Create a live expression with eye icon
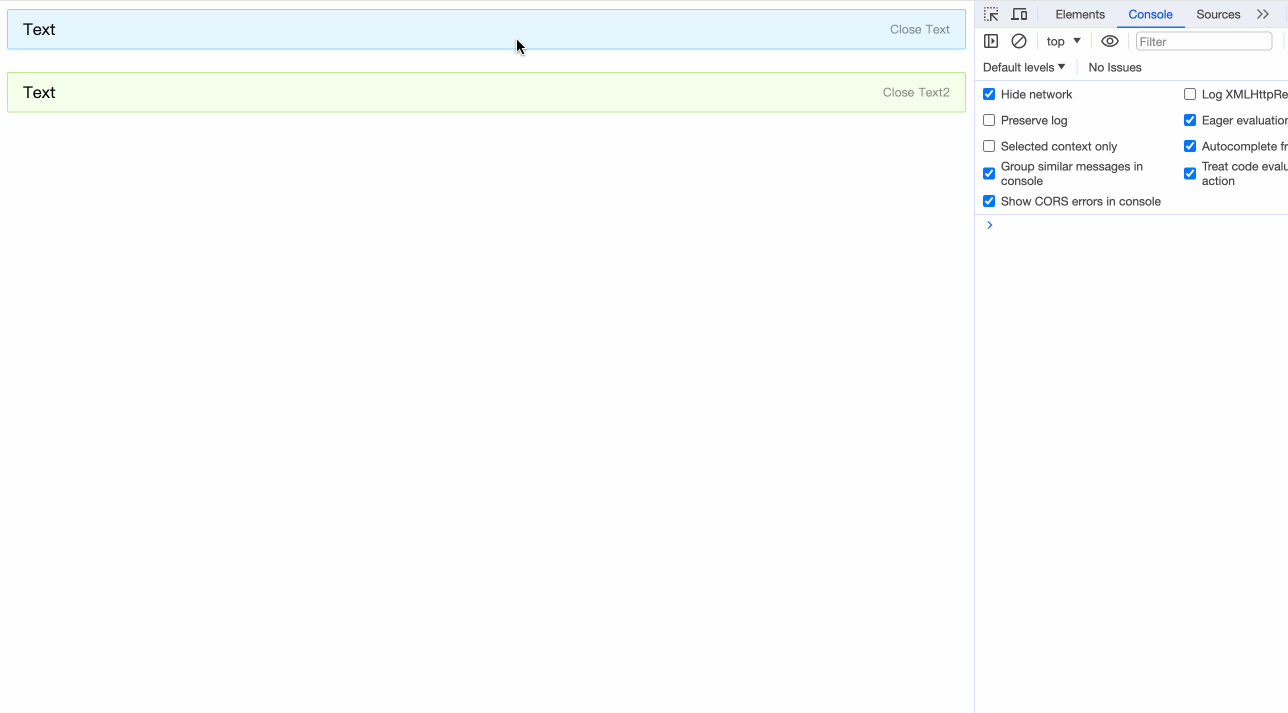Screen dimensions: 1288x713 click(1109, 41)
